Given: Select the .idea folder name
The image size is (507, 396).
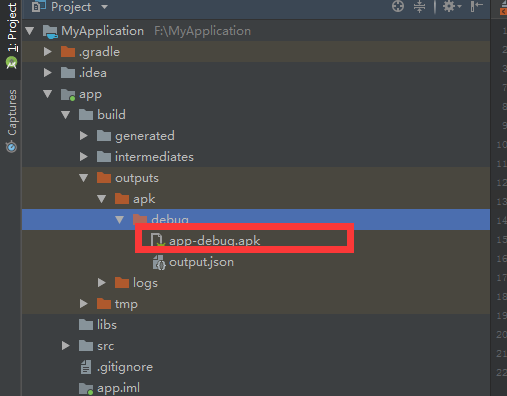Looking at the screenshot, I should [93, 73].
